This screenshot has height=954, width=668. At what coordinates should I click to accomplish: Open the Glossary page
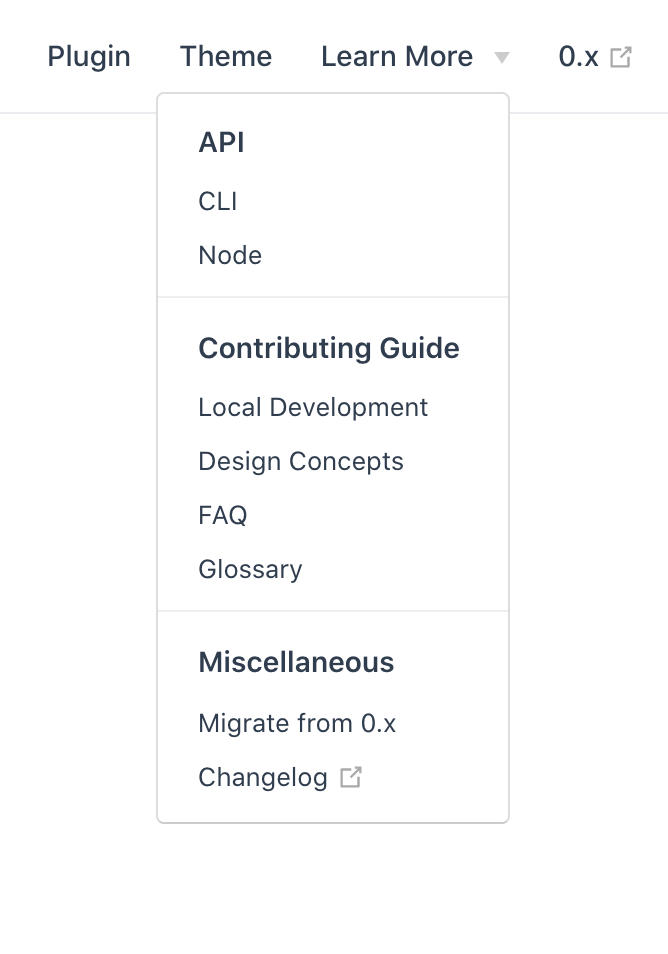pos(250,569)
